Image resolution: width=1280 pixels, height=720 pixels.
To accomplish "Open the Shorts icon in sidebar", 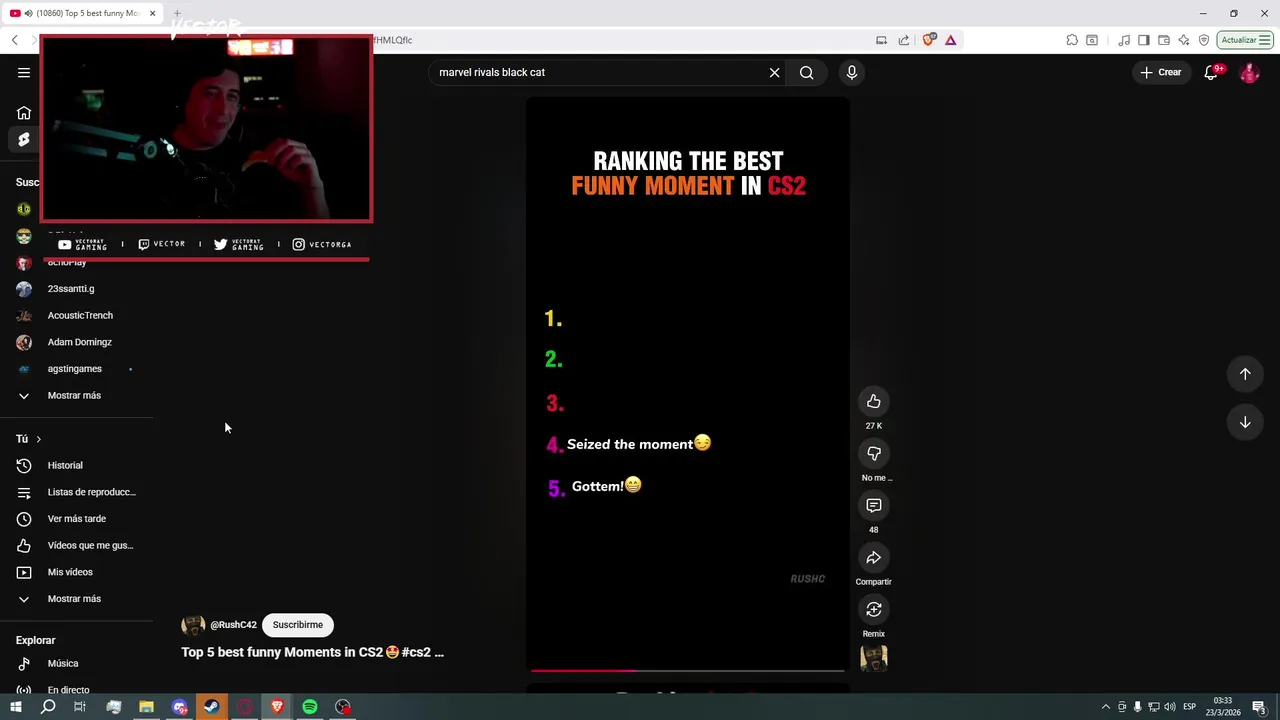I will pos(24,140).
